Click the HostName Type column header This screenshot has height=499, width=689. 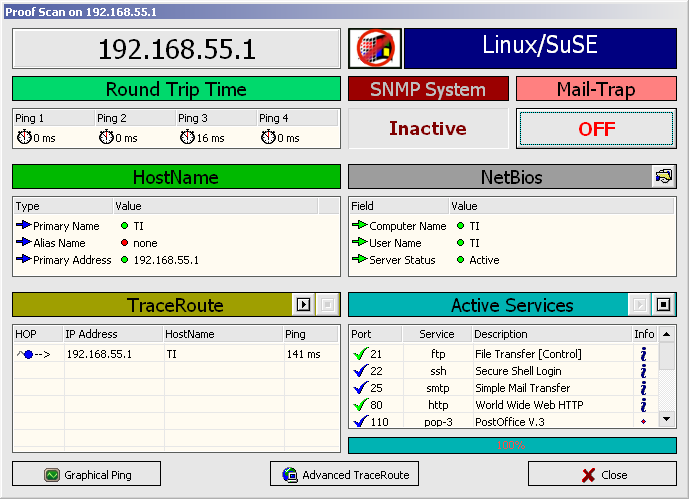point(63,206)
